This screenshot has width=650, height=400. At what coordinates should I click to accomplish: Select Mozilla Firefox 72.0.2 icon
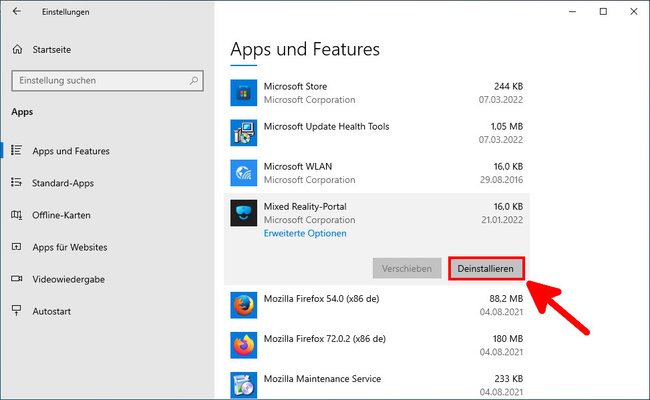(x=244, y=345)
